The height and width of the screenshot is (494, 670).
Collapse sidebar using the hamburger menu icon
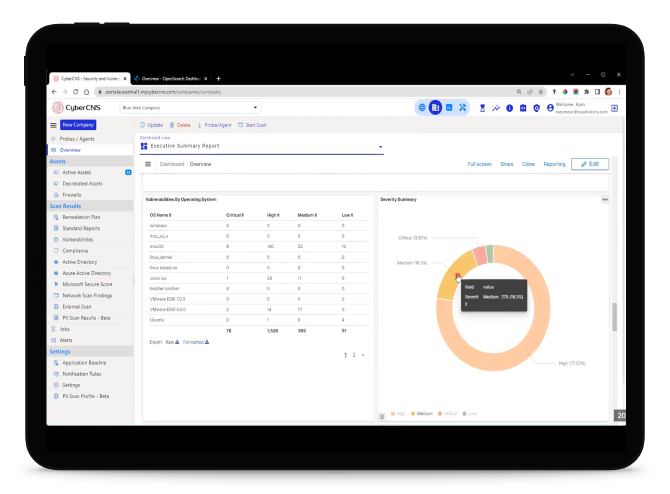click(x=53, y=125)
